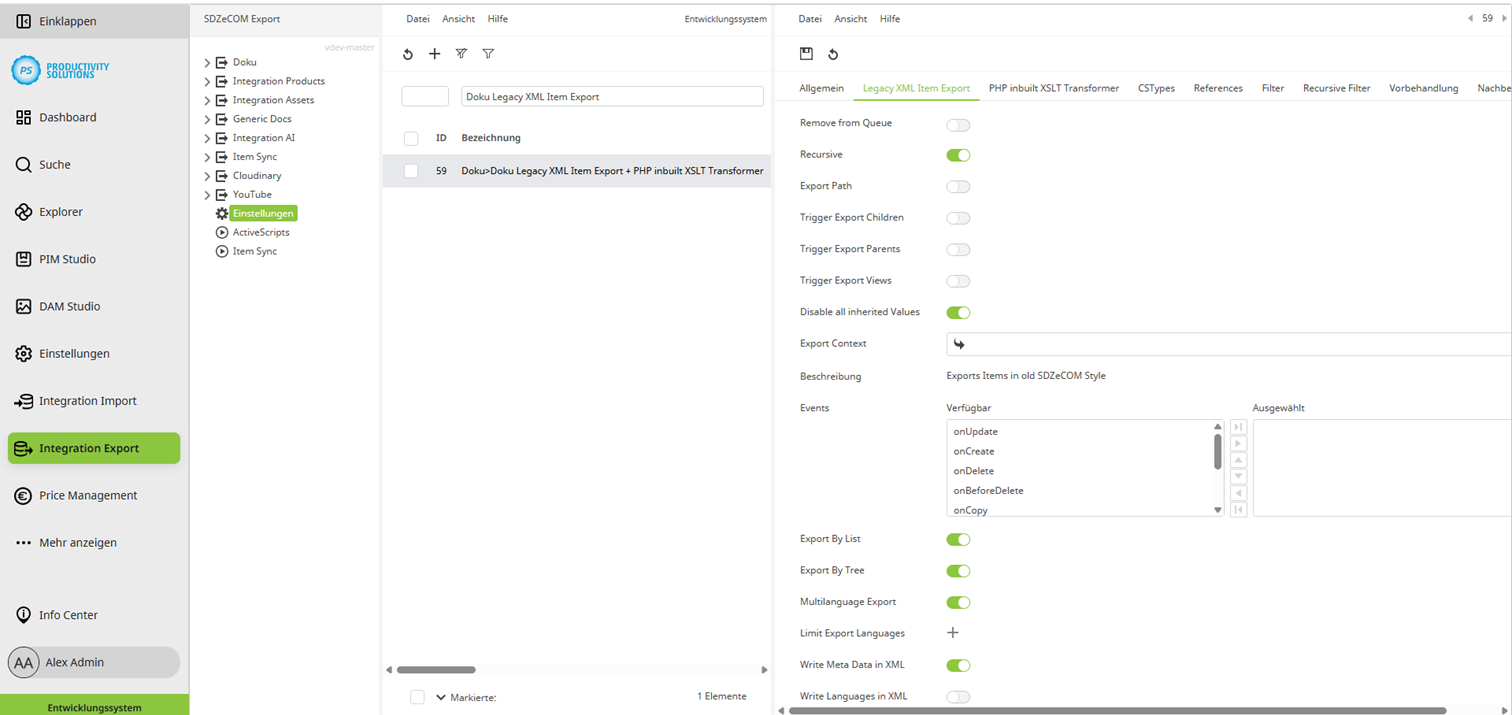Check the checkbox for export row 59
This screenshot has width=1512, height=715.
410,170
